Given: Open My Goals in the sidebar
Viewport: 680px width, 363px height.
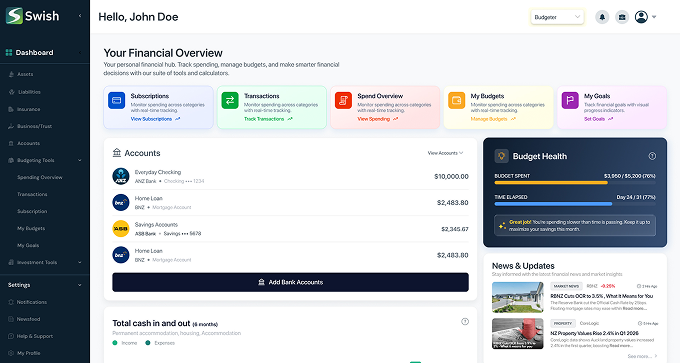Looking at the screenshot, I should (x=28, y=245).
